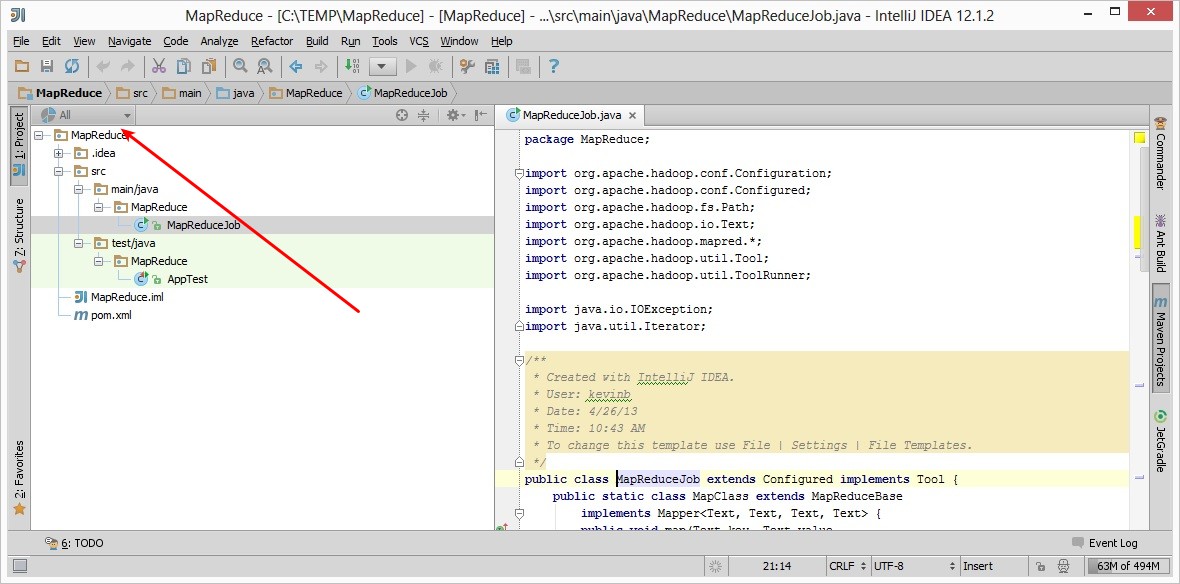Click the Open folder toolbar icon
Screen dimensions: 1180x584
22,66
